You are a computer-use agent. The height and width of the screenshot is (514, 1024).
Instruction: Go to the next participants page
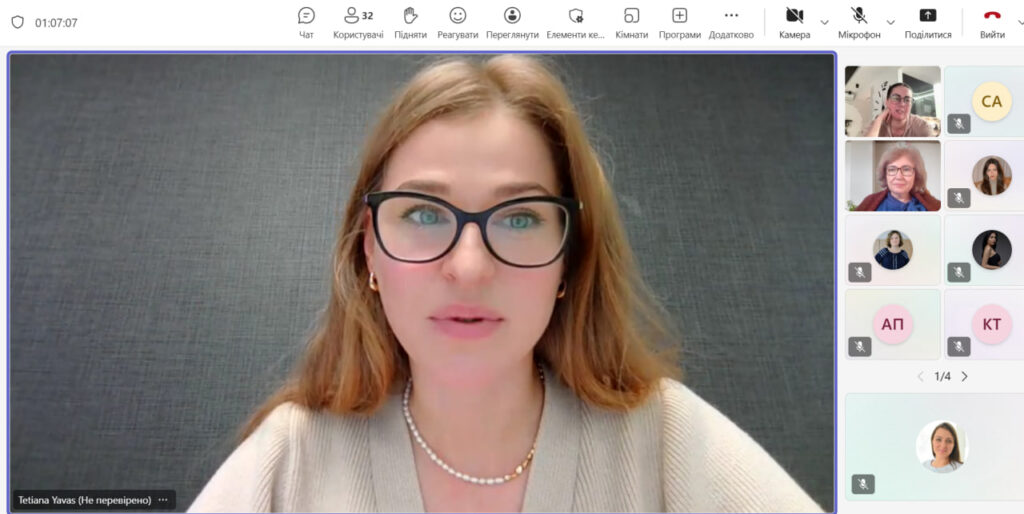tap(964, 376)
